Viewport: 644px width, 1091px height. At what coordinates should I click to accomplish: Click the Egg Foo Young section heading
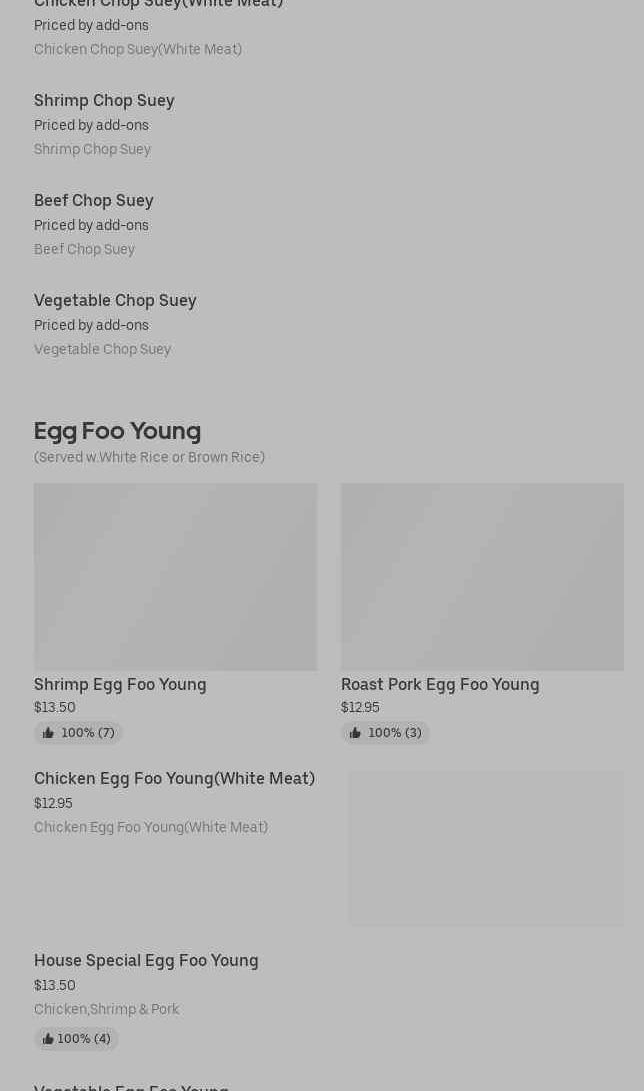118,431
